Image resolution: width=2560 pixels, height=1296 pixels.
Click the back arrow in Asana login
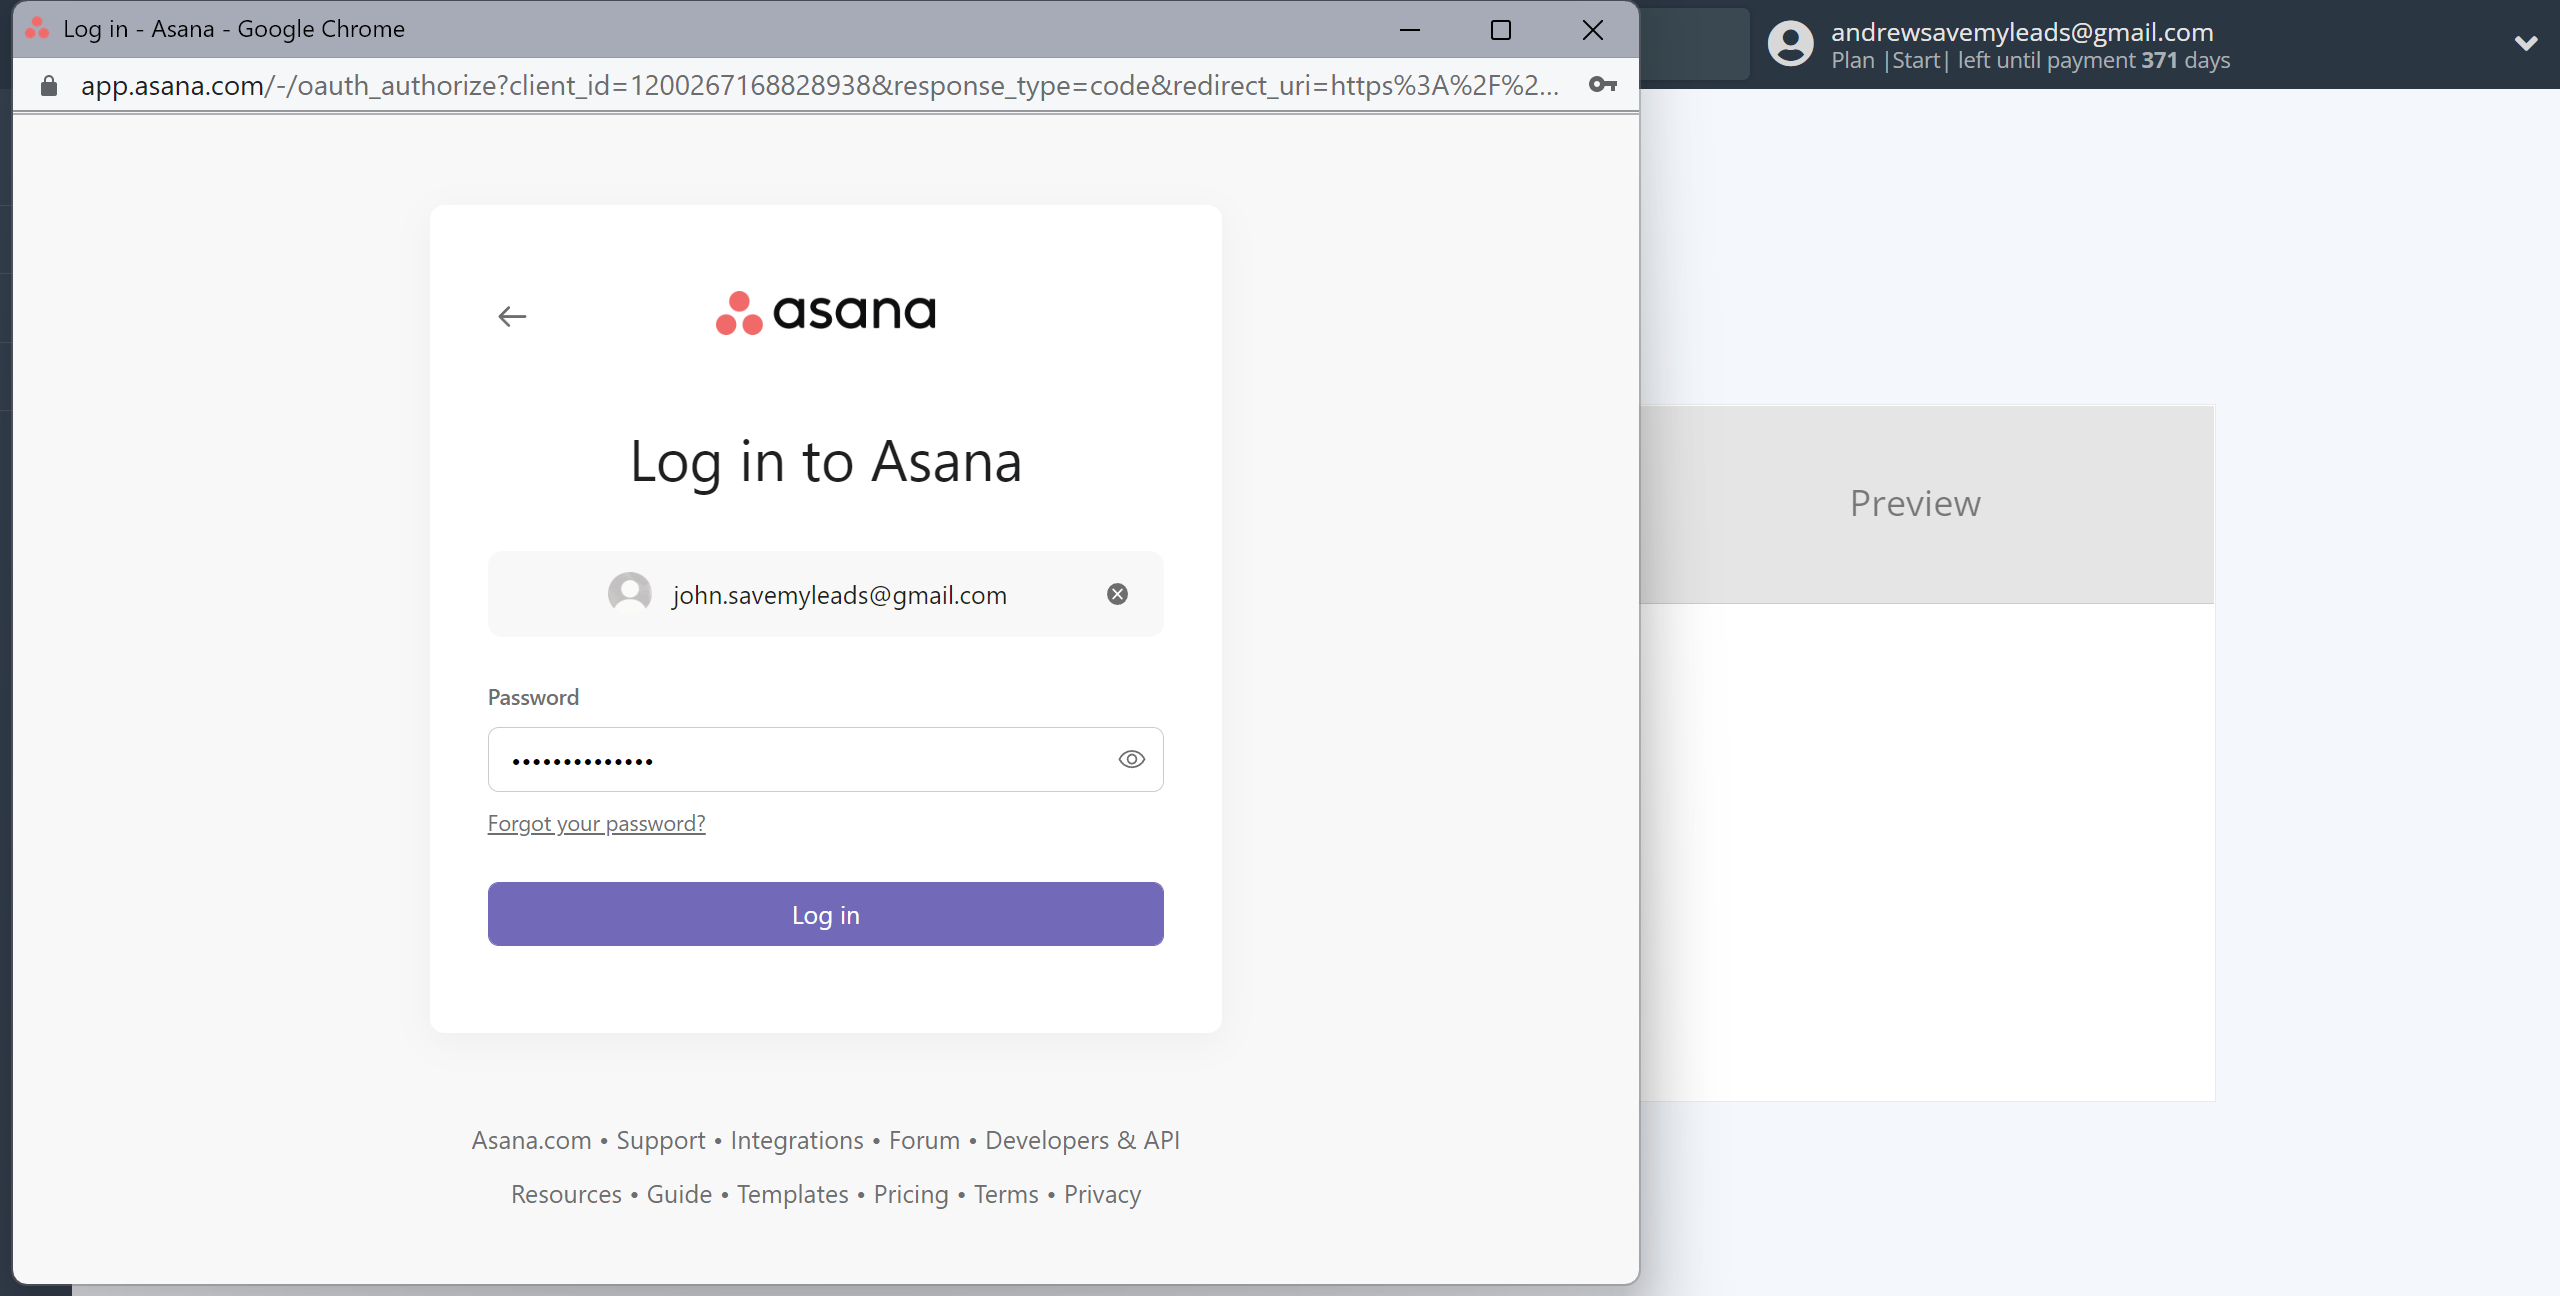coord(512,317)
